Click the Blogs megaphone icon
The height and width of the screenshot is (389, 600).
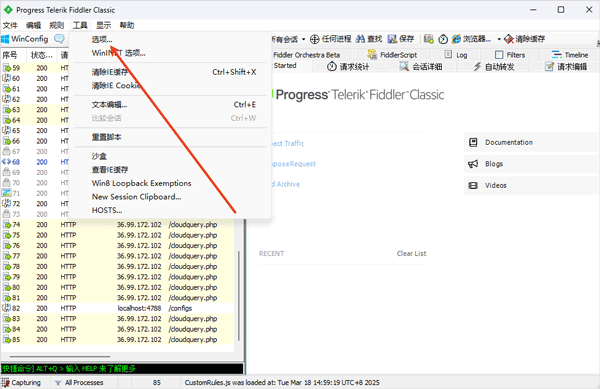473,164
